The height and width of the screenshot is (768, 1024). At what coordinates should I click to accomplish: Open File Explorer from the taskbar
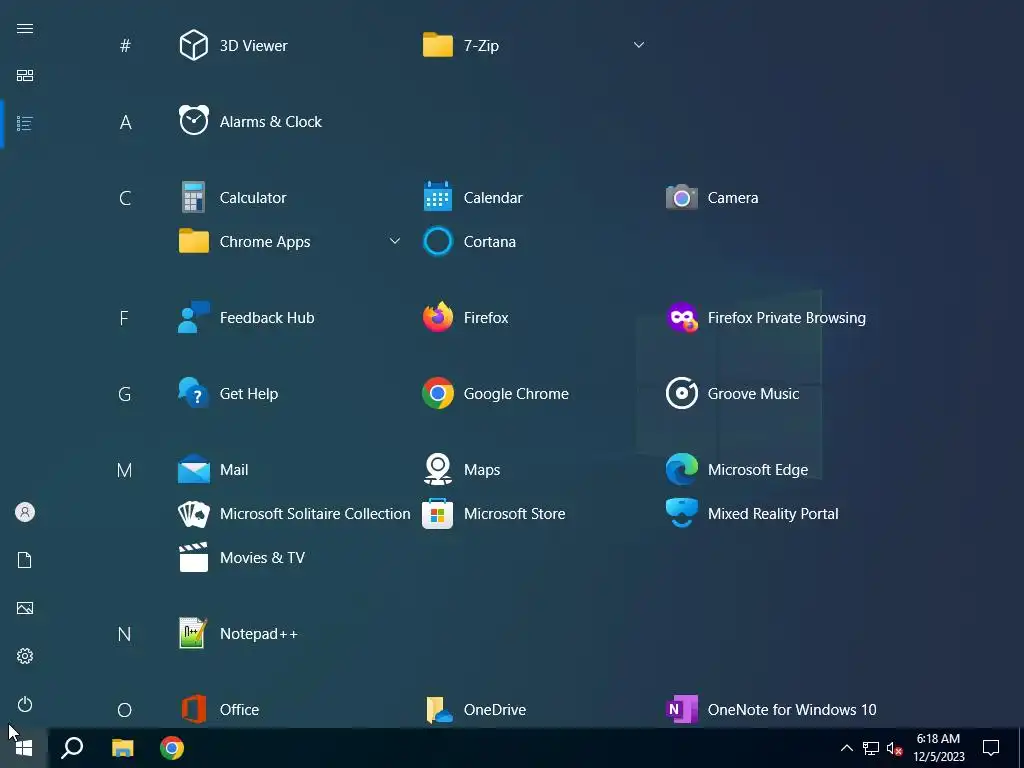coord(122,748)
